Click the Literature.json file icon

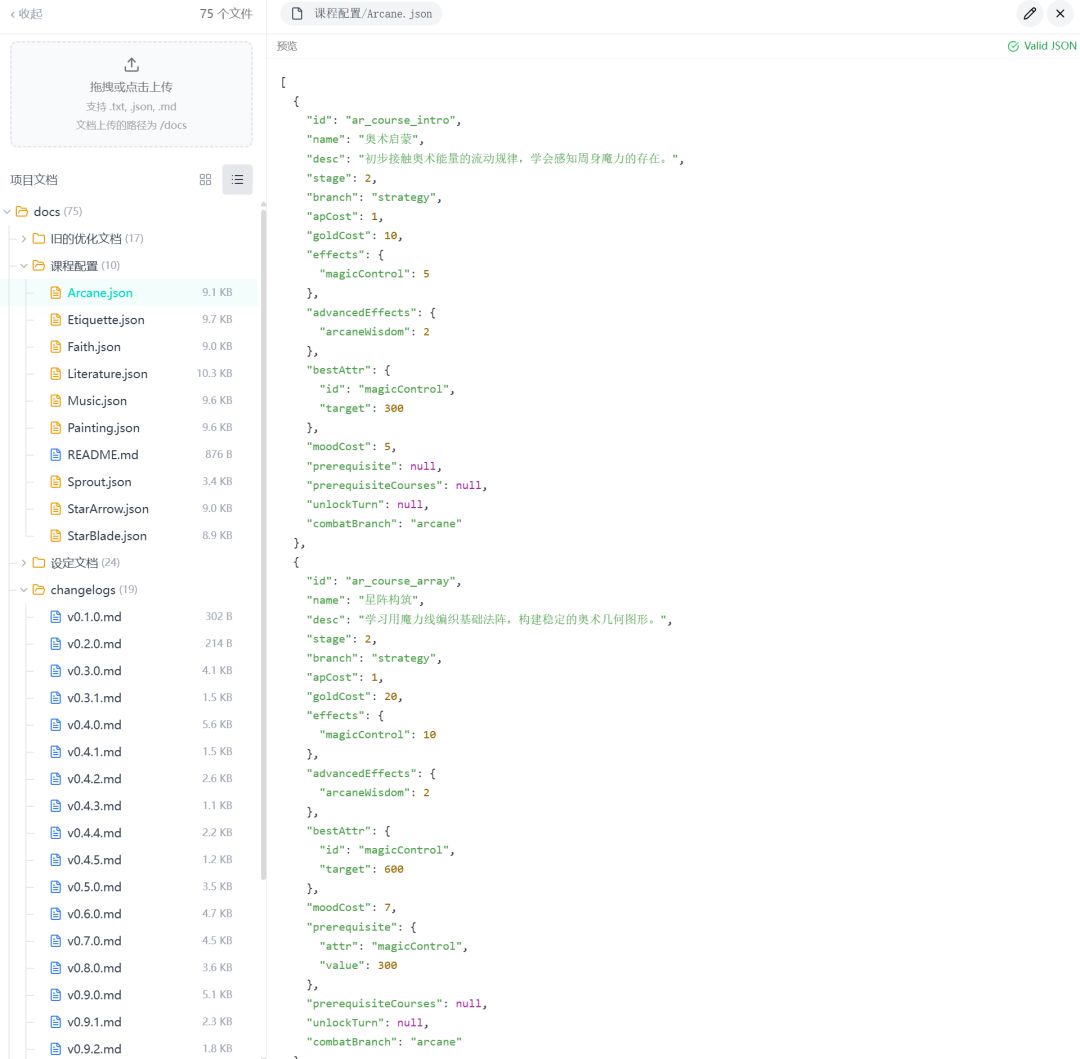coord(56,373)
